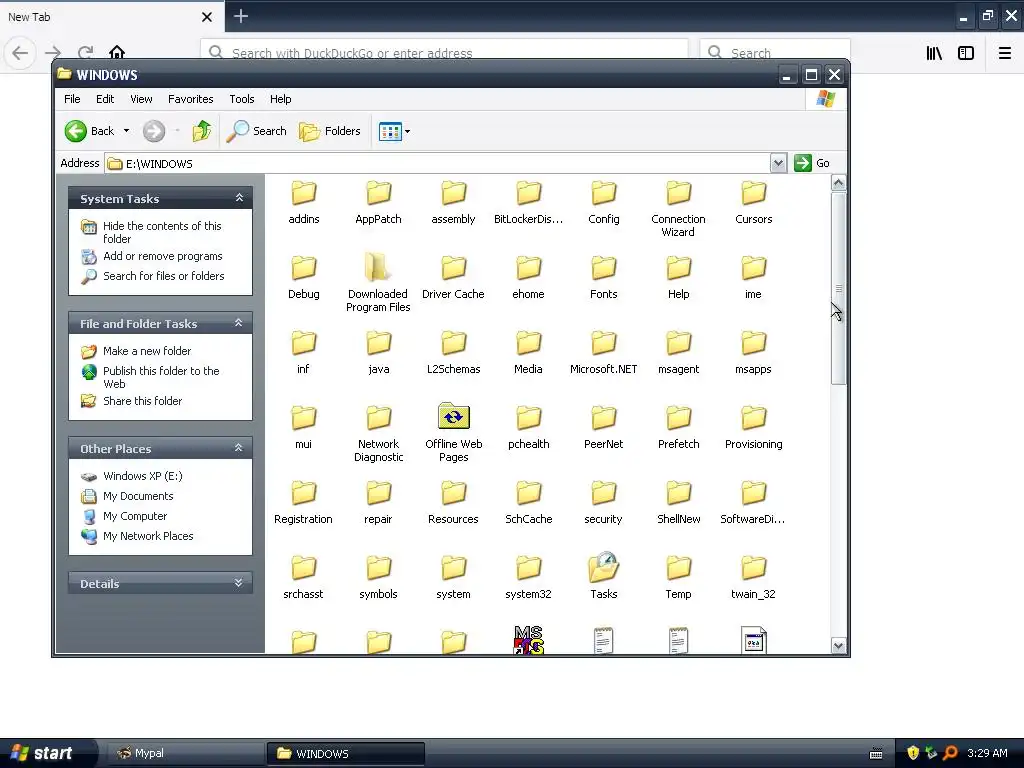Click Hide the contents of this folder

coord(162,232)
